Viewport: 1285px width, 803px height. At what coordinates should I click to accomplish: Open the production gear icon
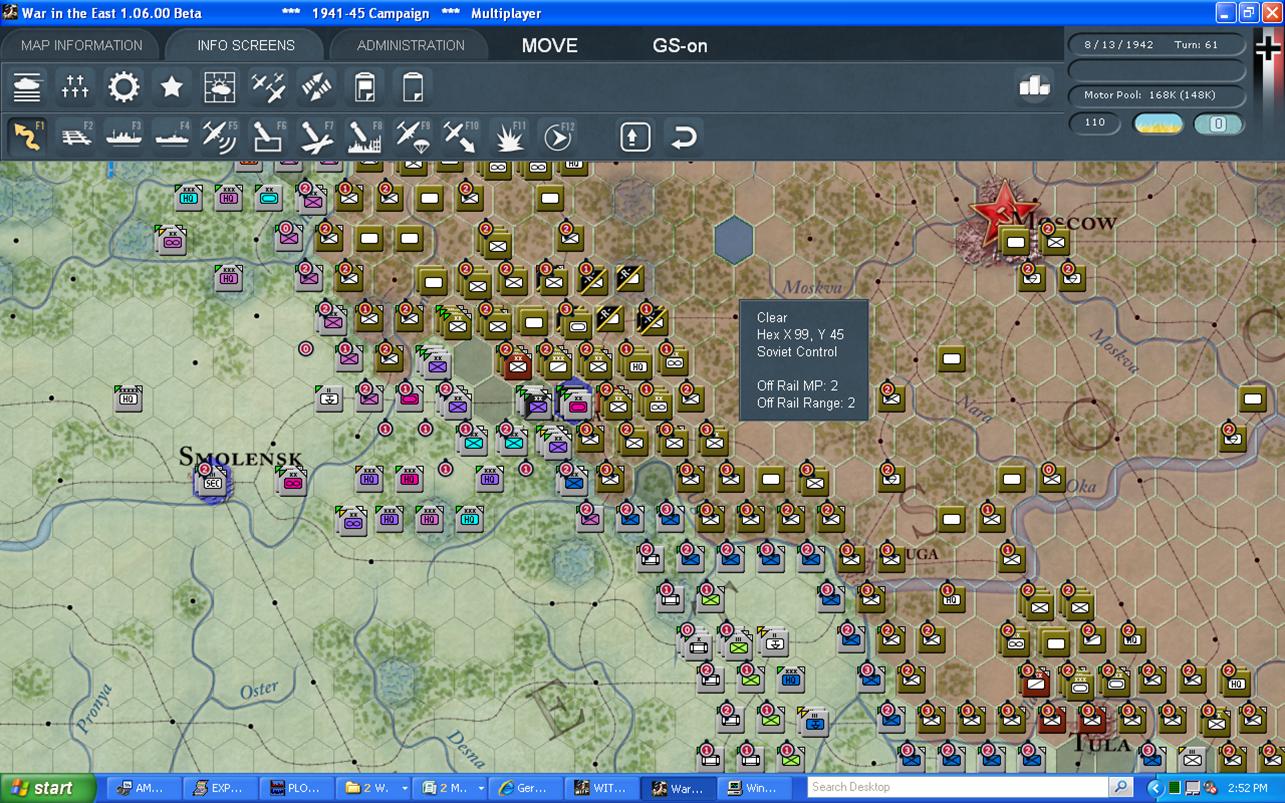point(123,87)
